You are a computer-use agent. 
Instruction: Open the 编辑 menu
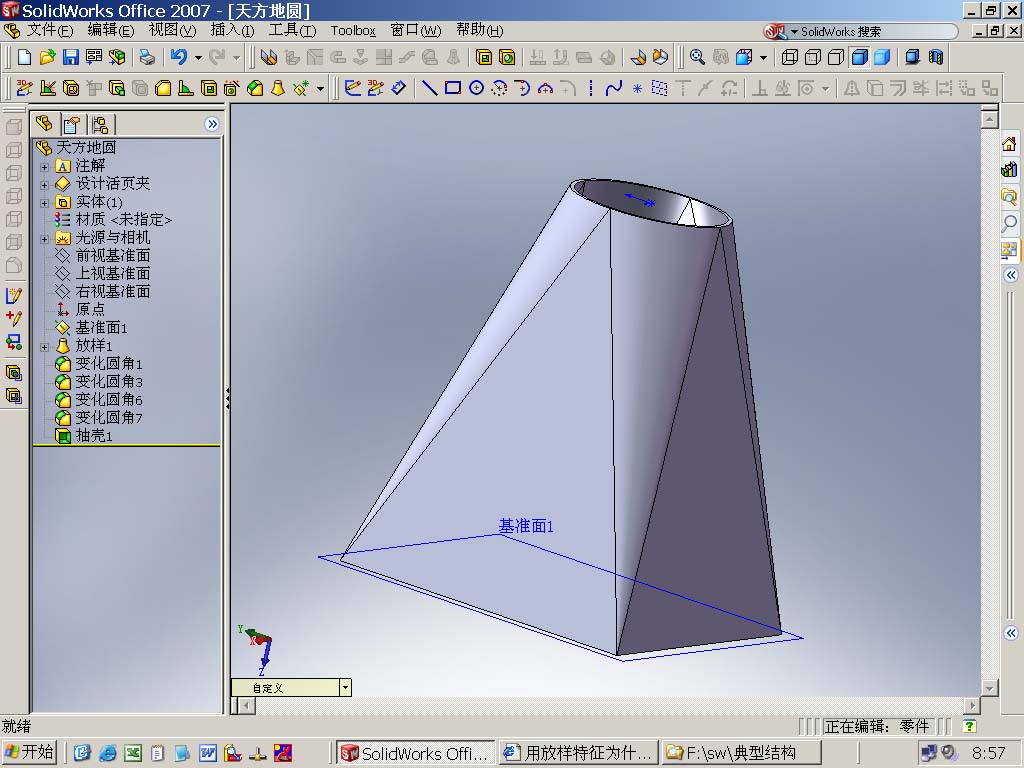pyautogui.click(x=110, y=30)
